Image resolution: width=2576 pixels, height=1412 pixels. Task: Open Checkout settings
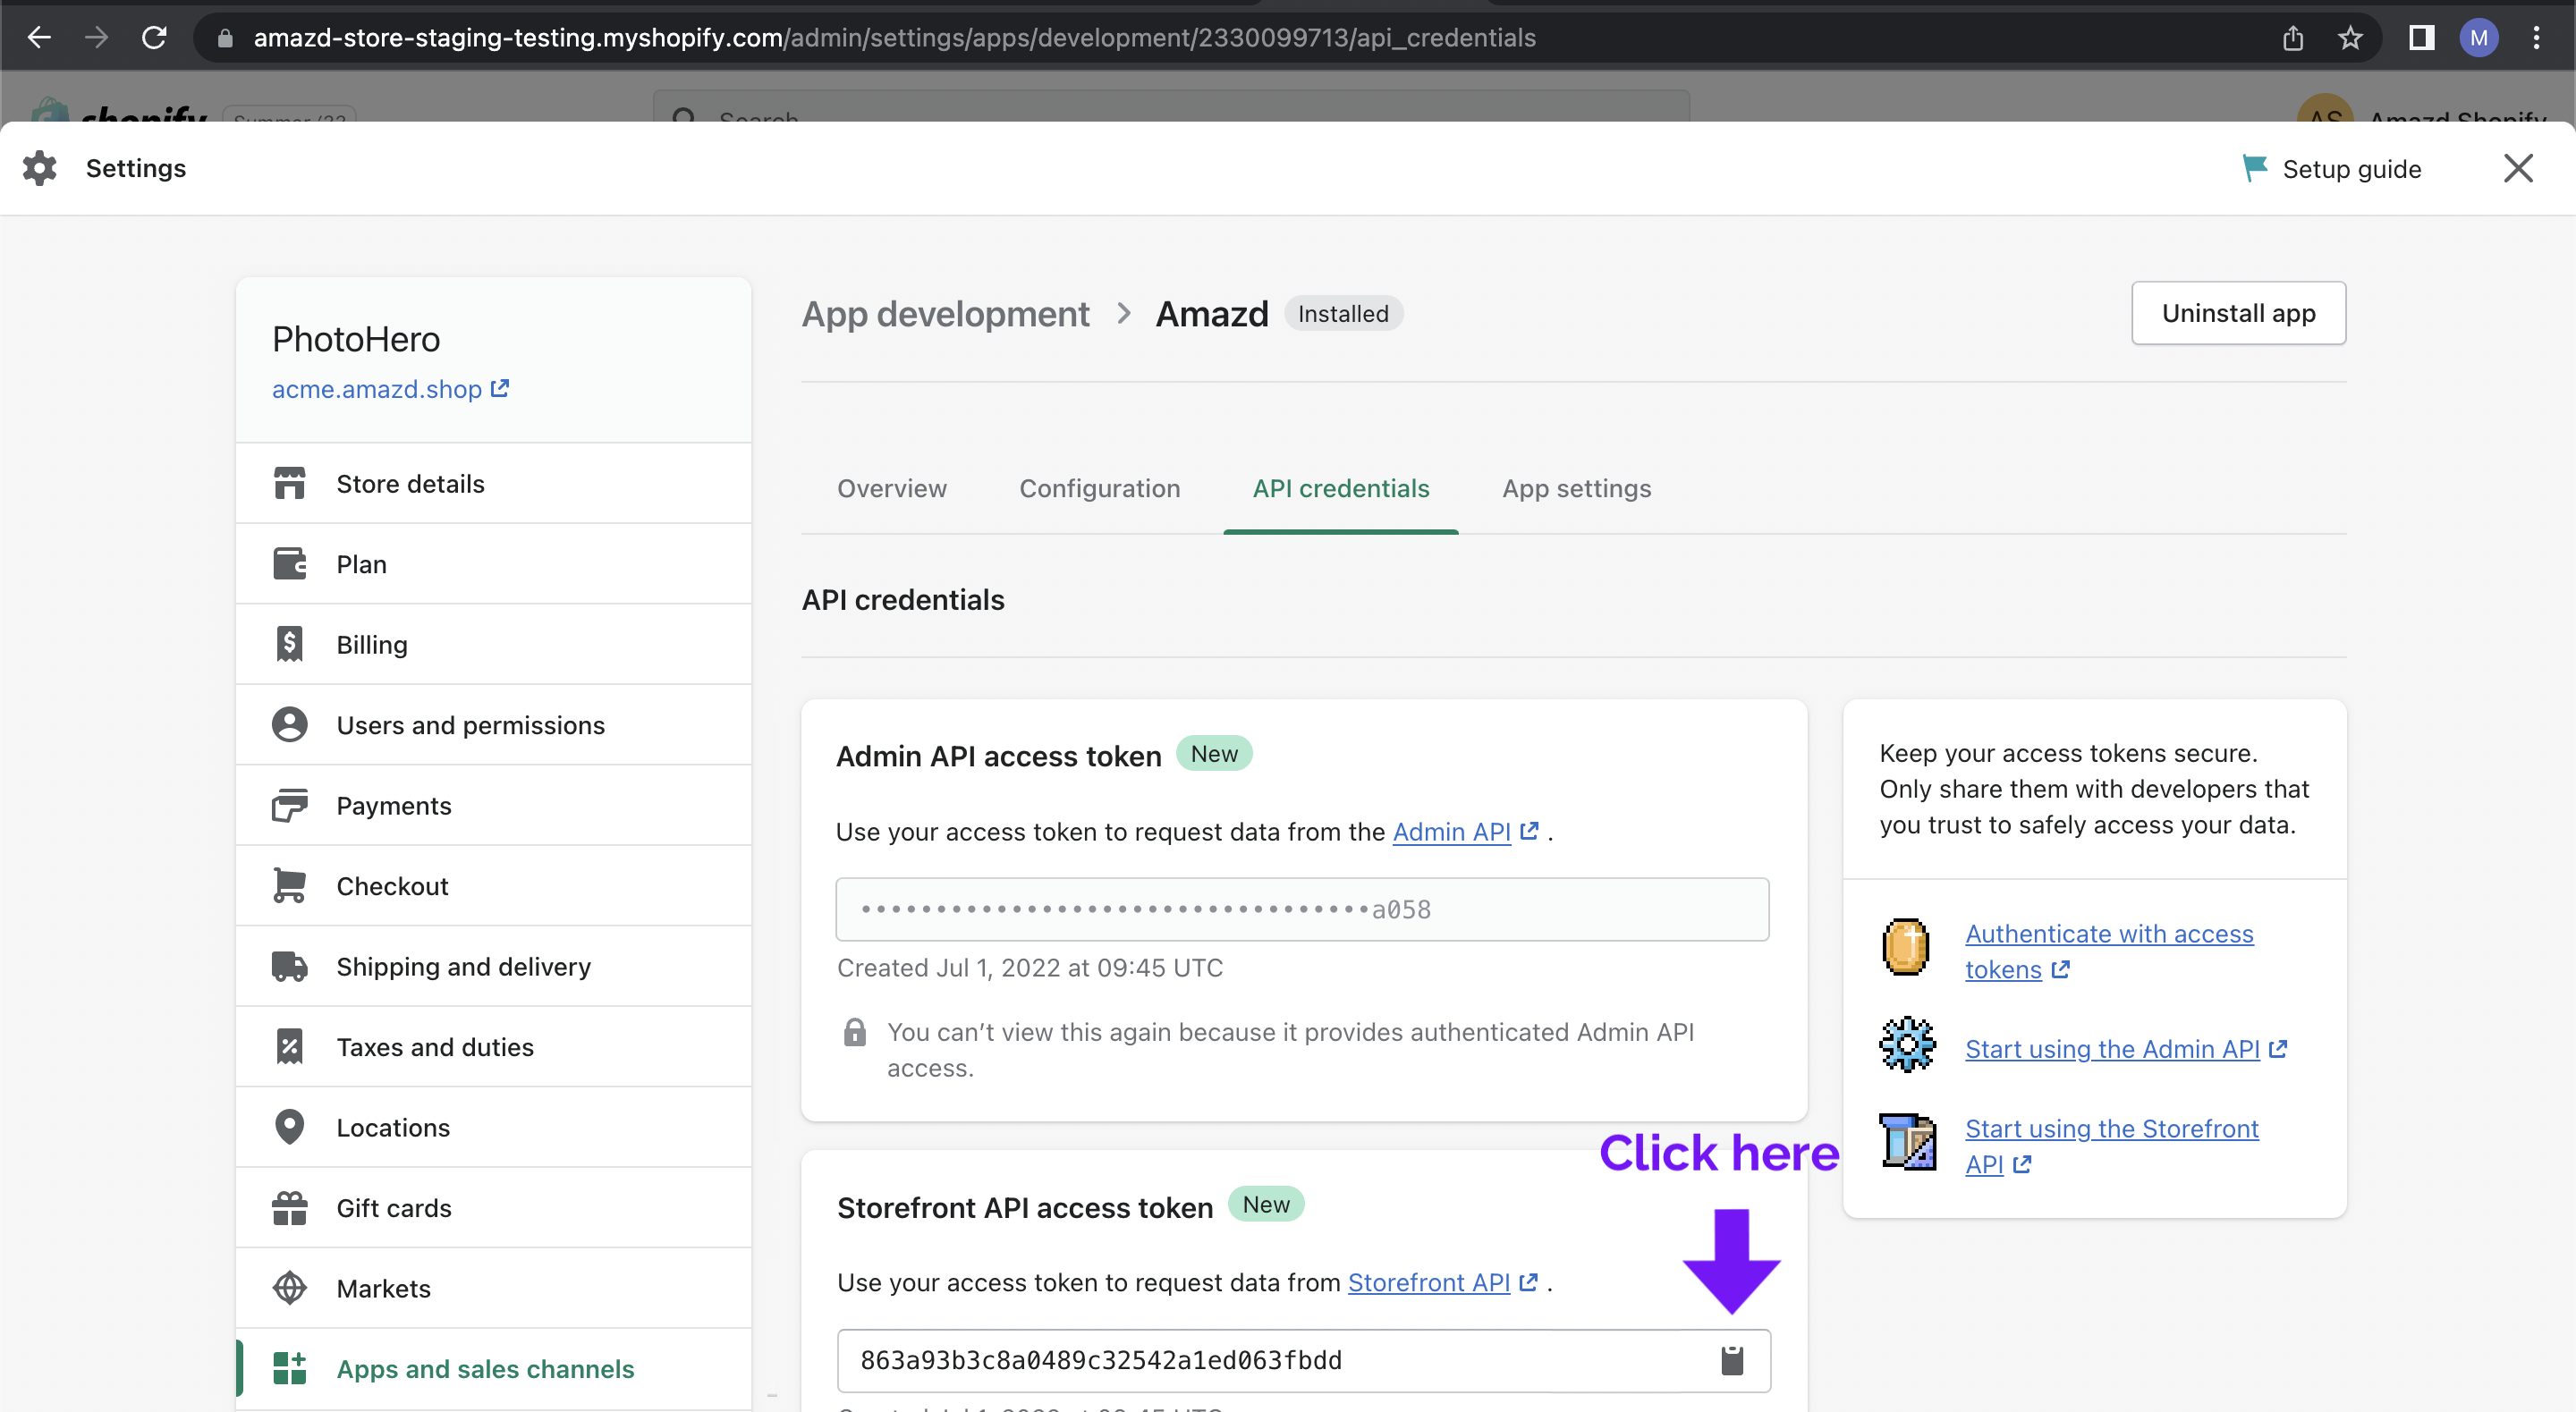click(x=493, y=885)
